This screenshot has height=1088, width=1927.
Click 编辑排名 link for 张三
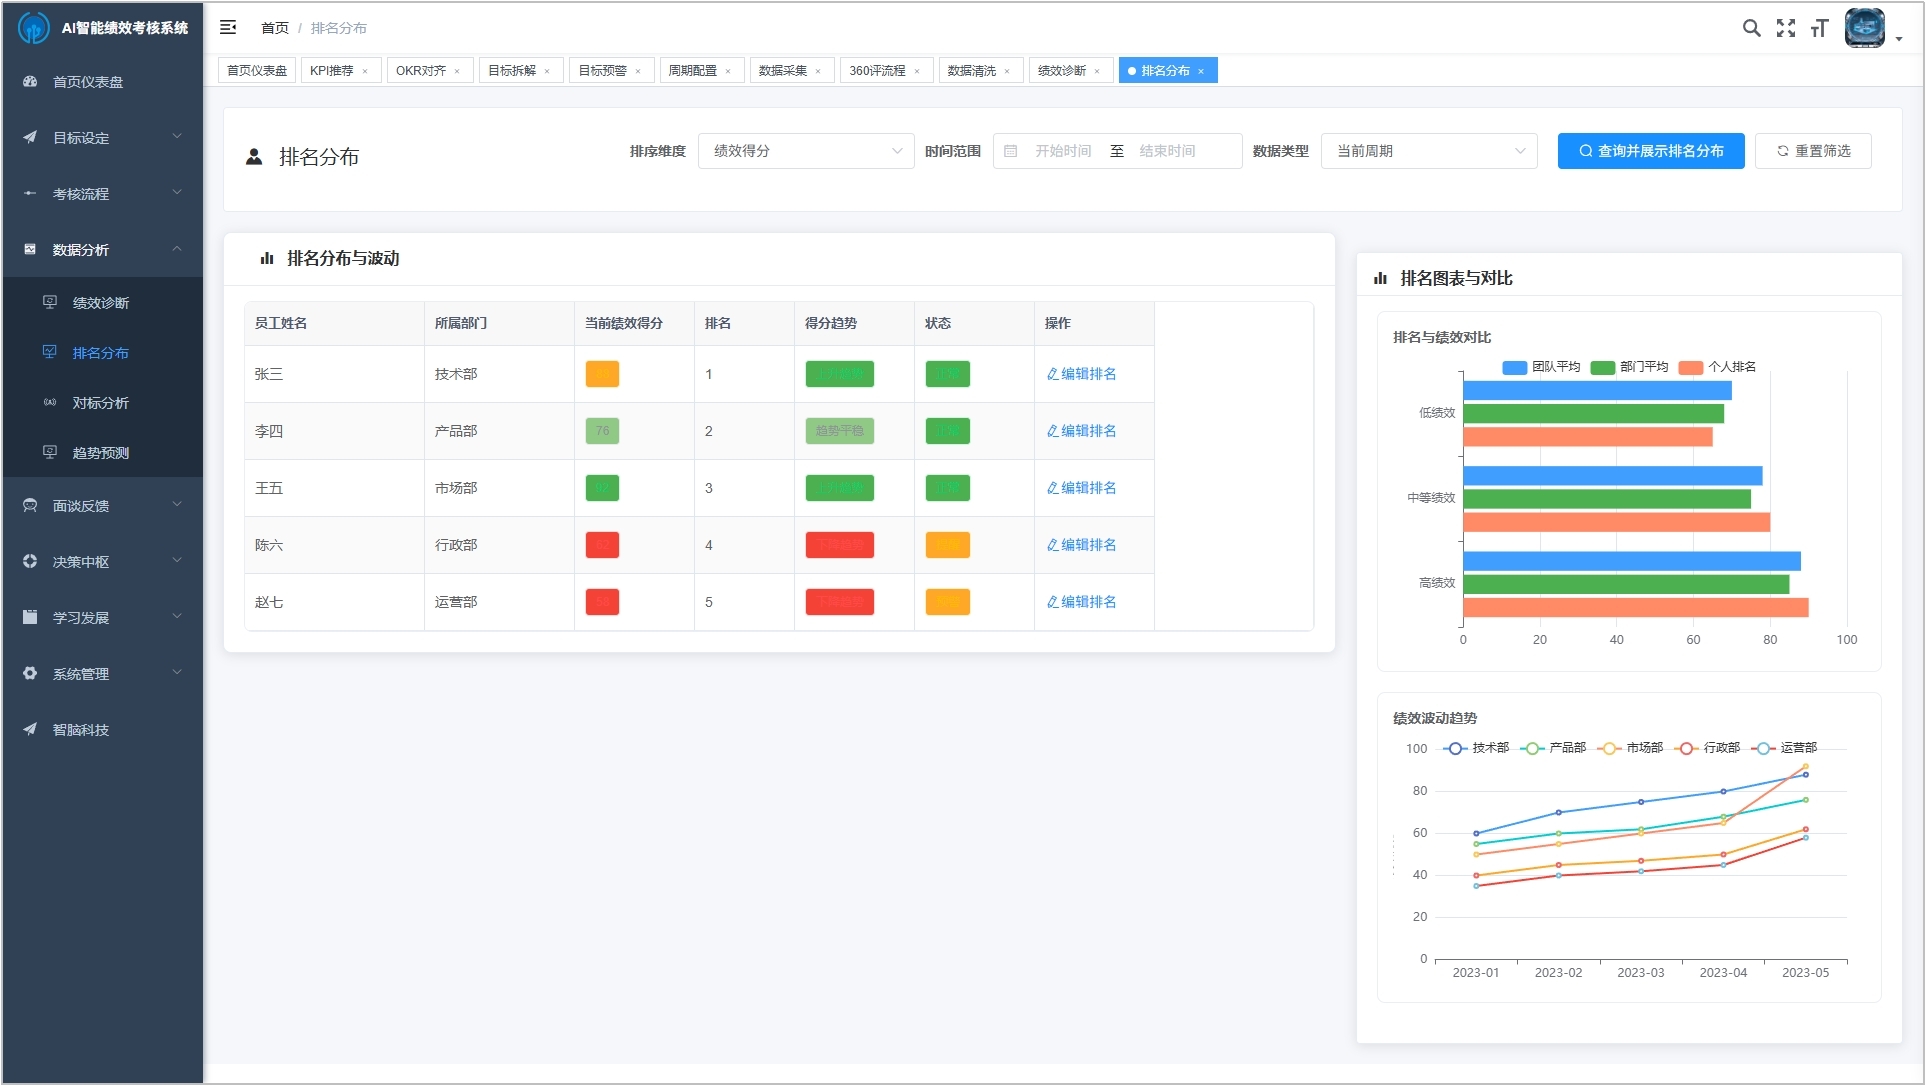[x=1081, y=374]
